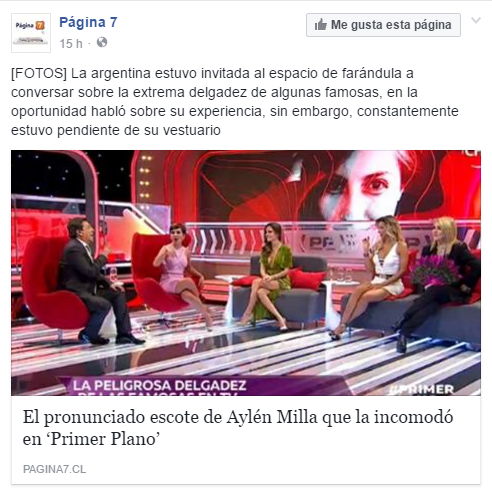Screen dimensions: 492x492
Task: Click the thumbs-up icon on the like-page button
Action: (x=320, y=25)
